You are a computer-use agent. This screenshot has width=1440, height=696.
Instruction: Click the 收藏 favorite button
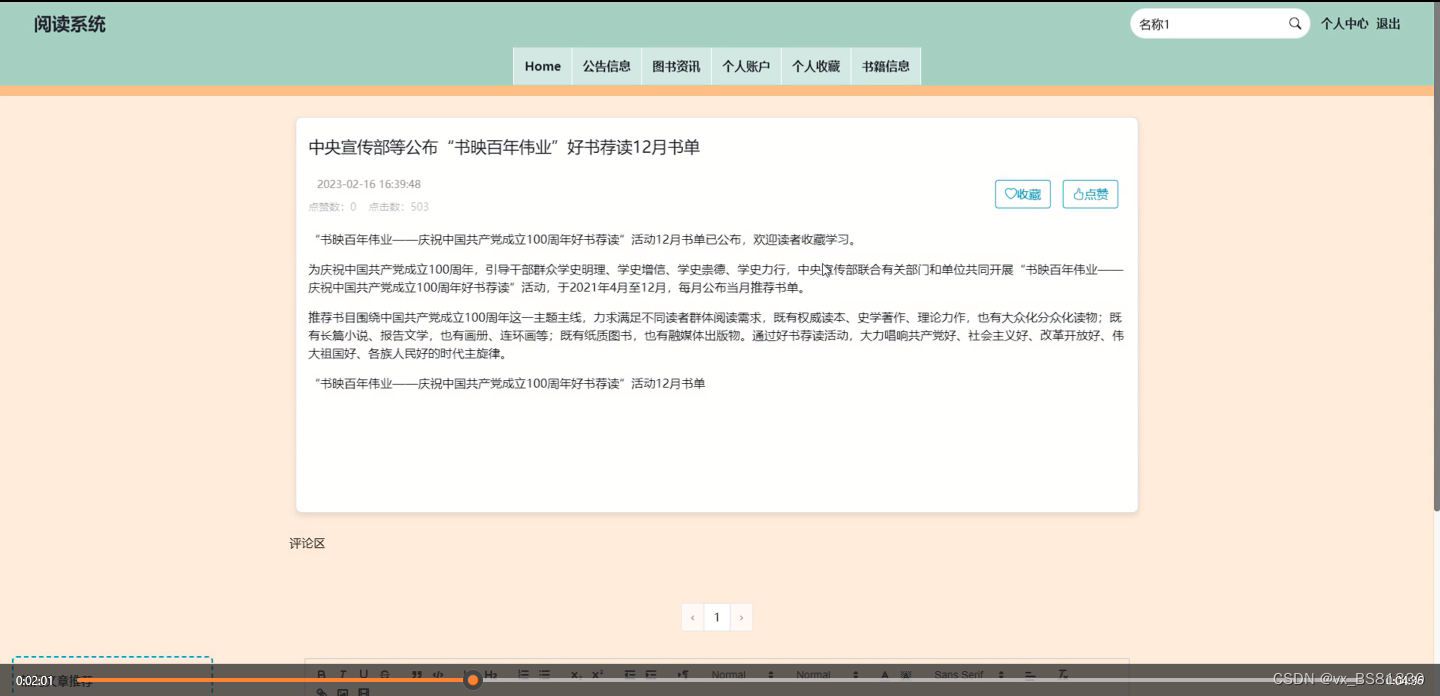click(x=1023, y=194)
